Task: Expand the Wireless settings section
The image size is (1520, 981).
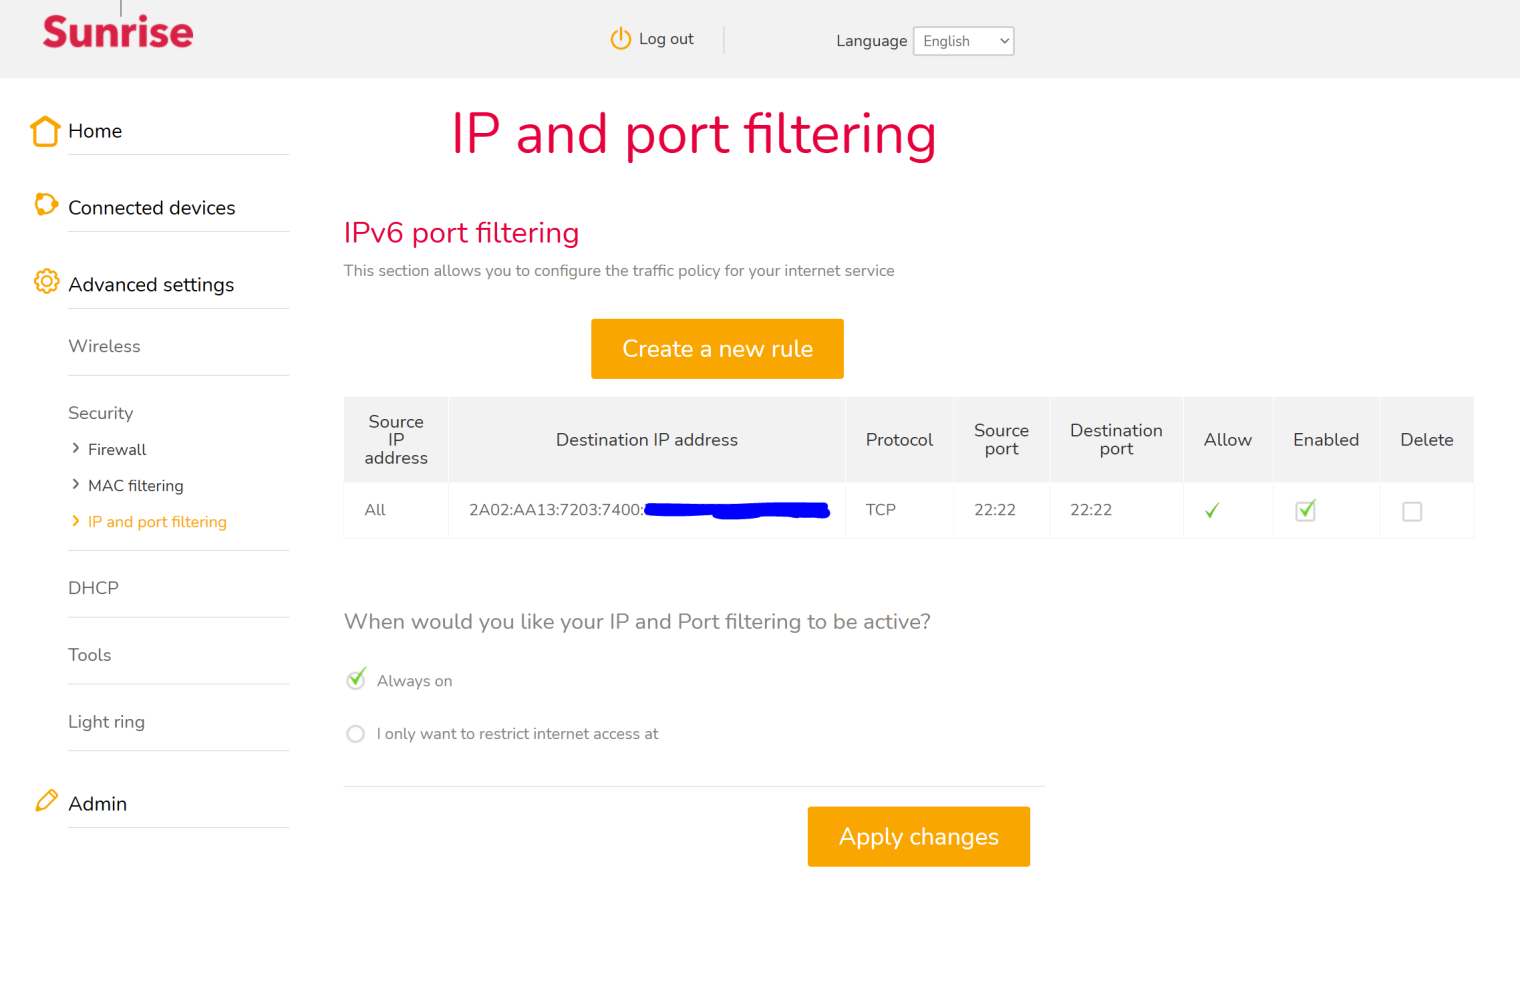Action: (x=104, y=347)
